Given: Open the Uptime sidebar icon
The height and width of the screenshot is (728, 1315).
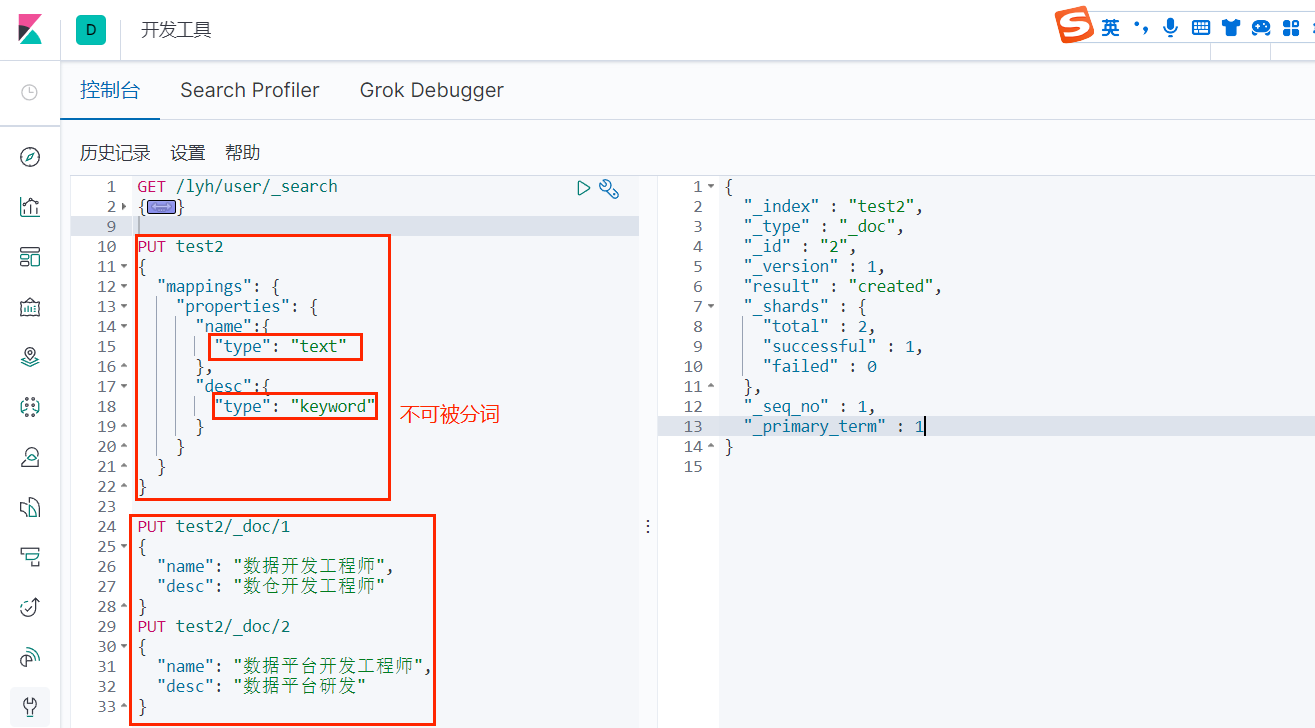Looking at the screenshot, I should 30,607.
